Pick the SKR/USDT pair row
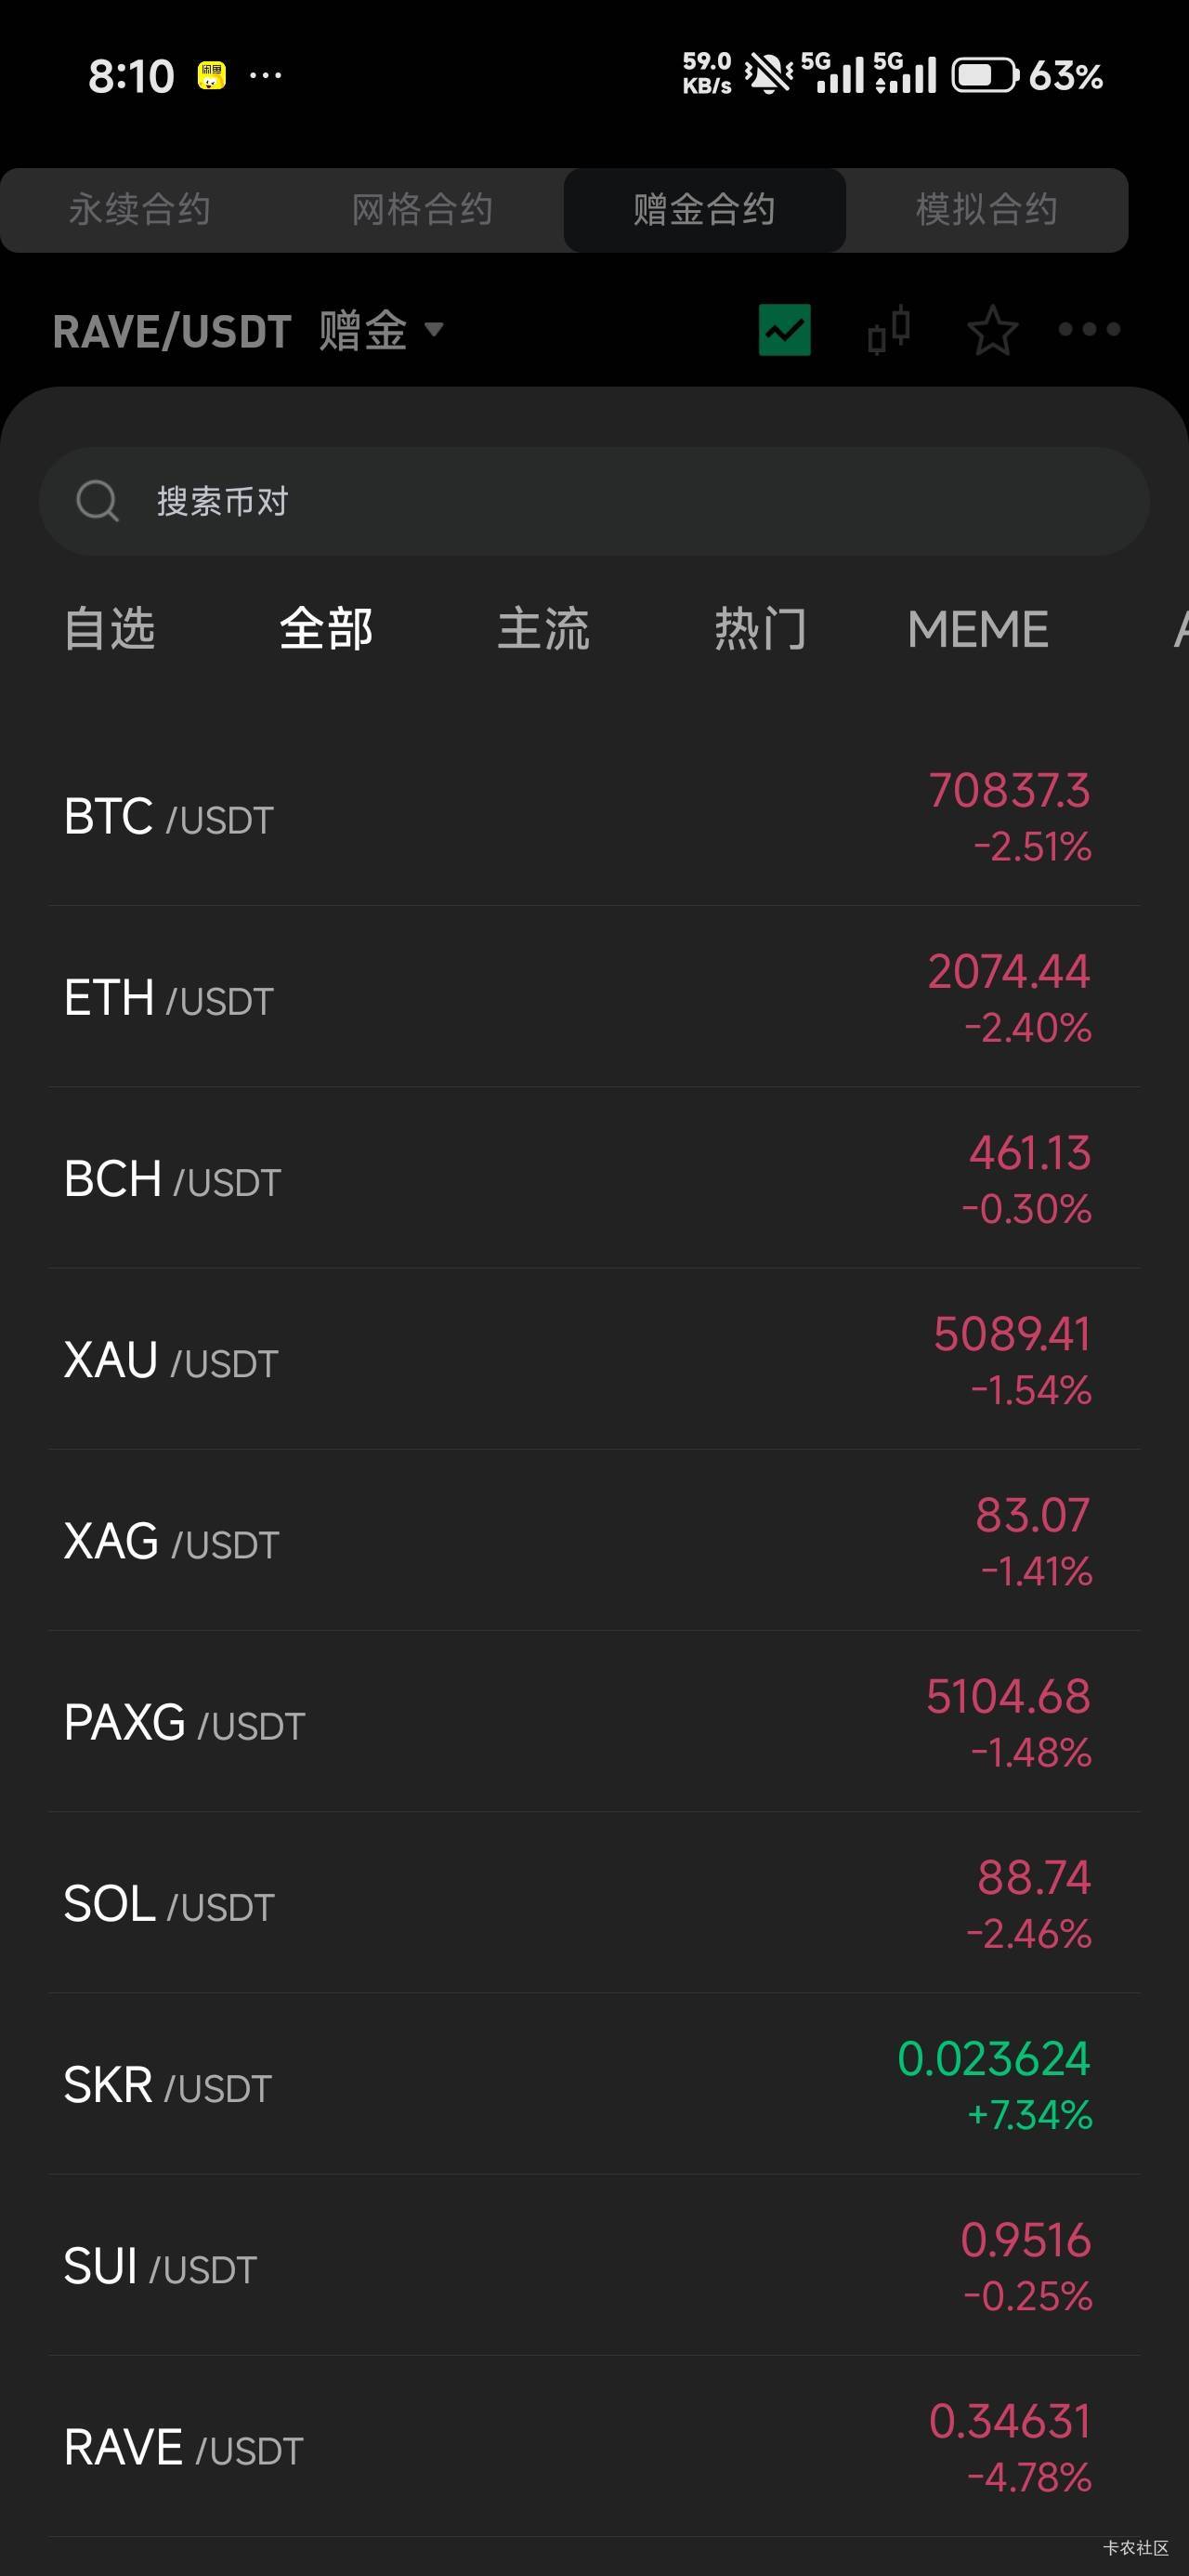 [594, 2085]
